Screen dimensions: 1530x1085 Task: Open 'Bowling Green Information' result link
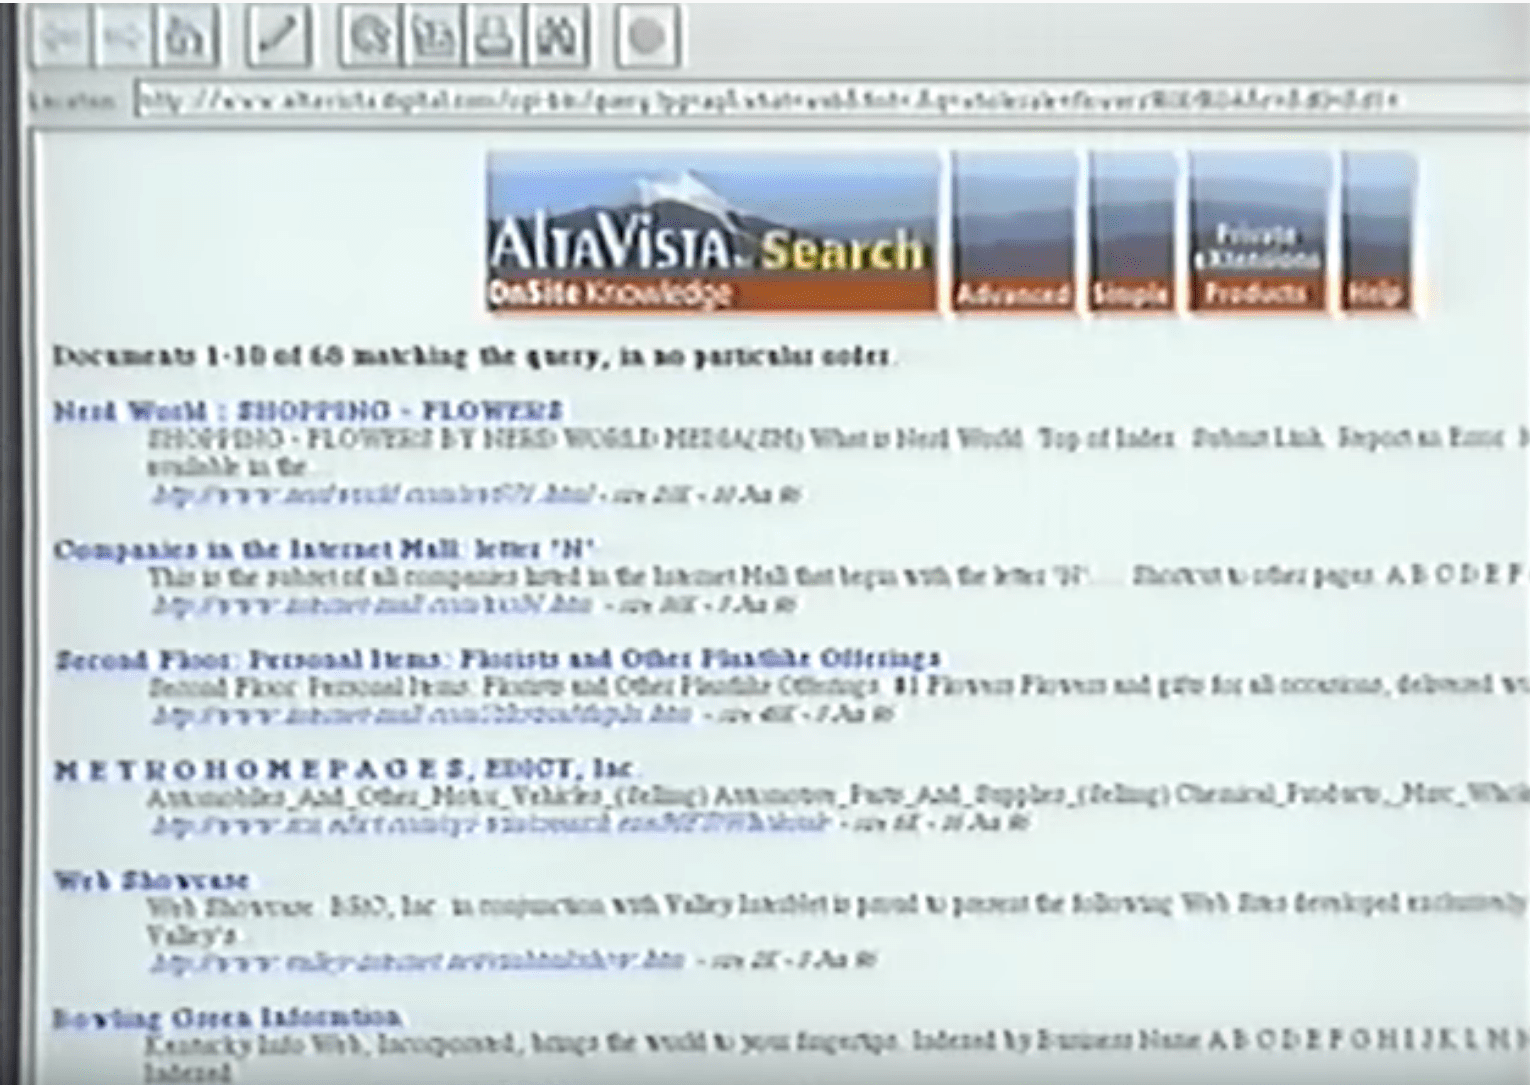[x=227, y=1018]
